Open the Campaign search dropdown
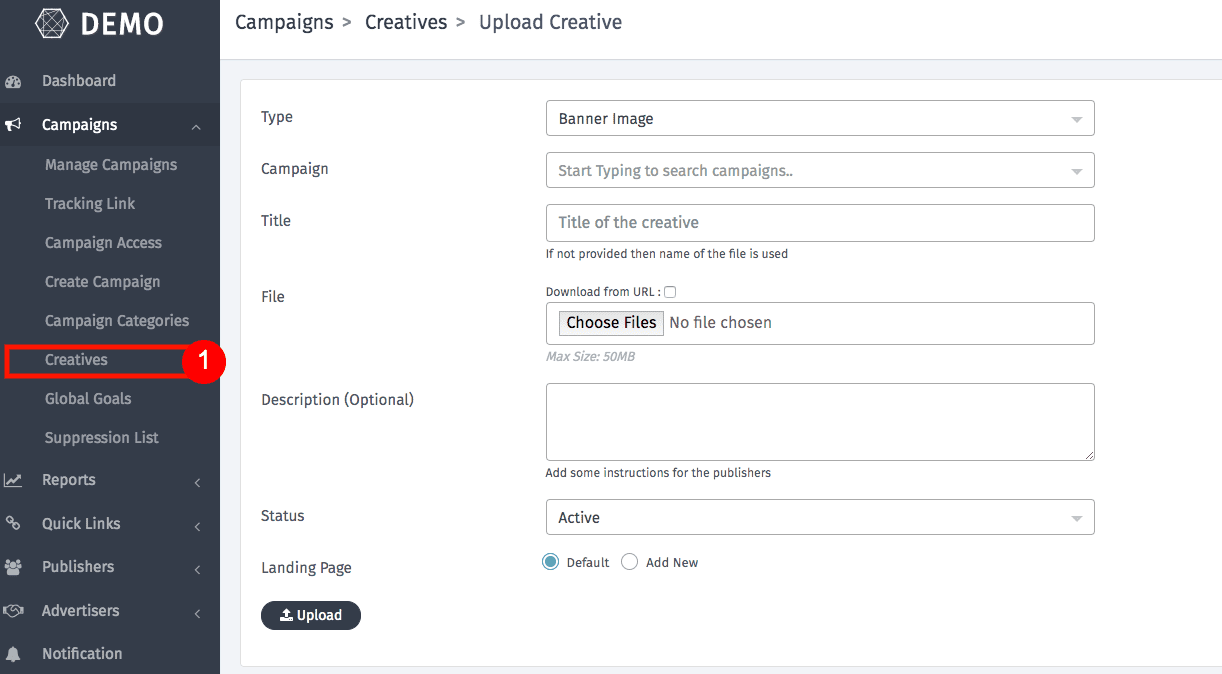 pyautogui.click(x=819, y=170)
